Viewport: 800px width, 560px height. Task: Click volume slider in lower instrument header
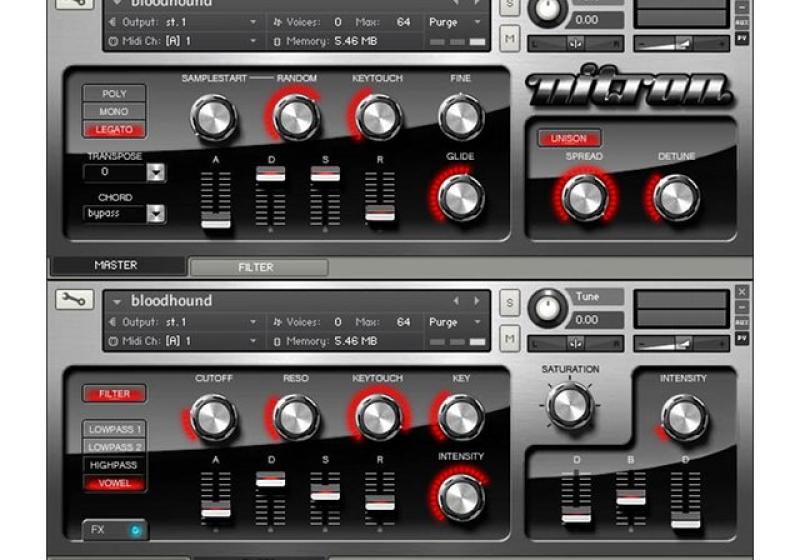click(681, 344)
